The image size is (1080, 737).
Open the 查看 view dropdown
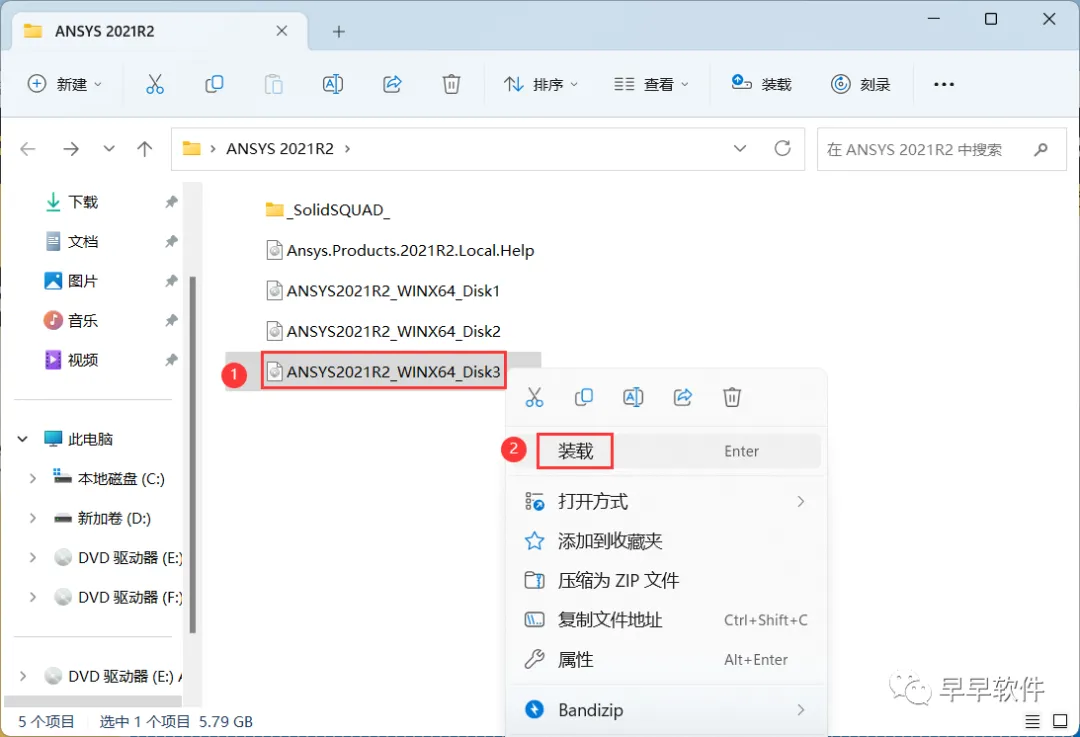(651, 84)
